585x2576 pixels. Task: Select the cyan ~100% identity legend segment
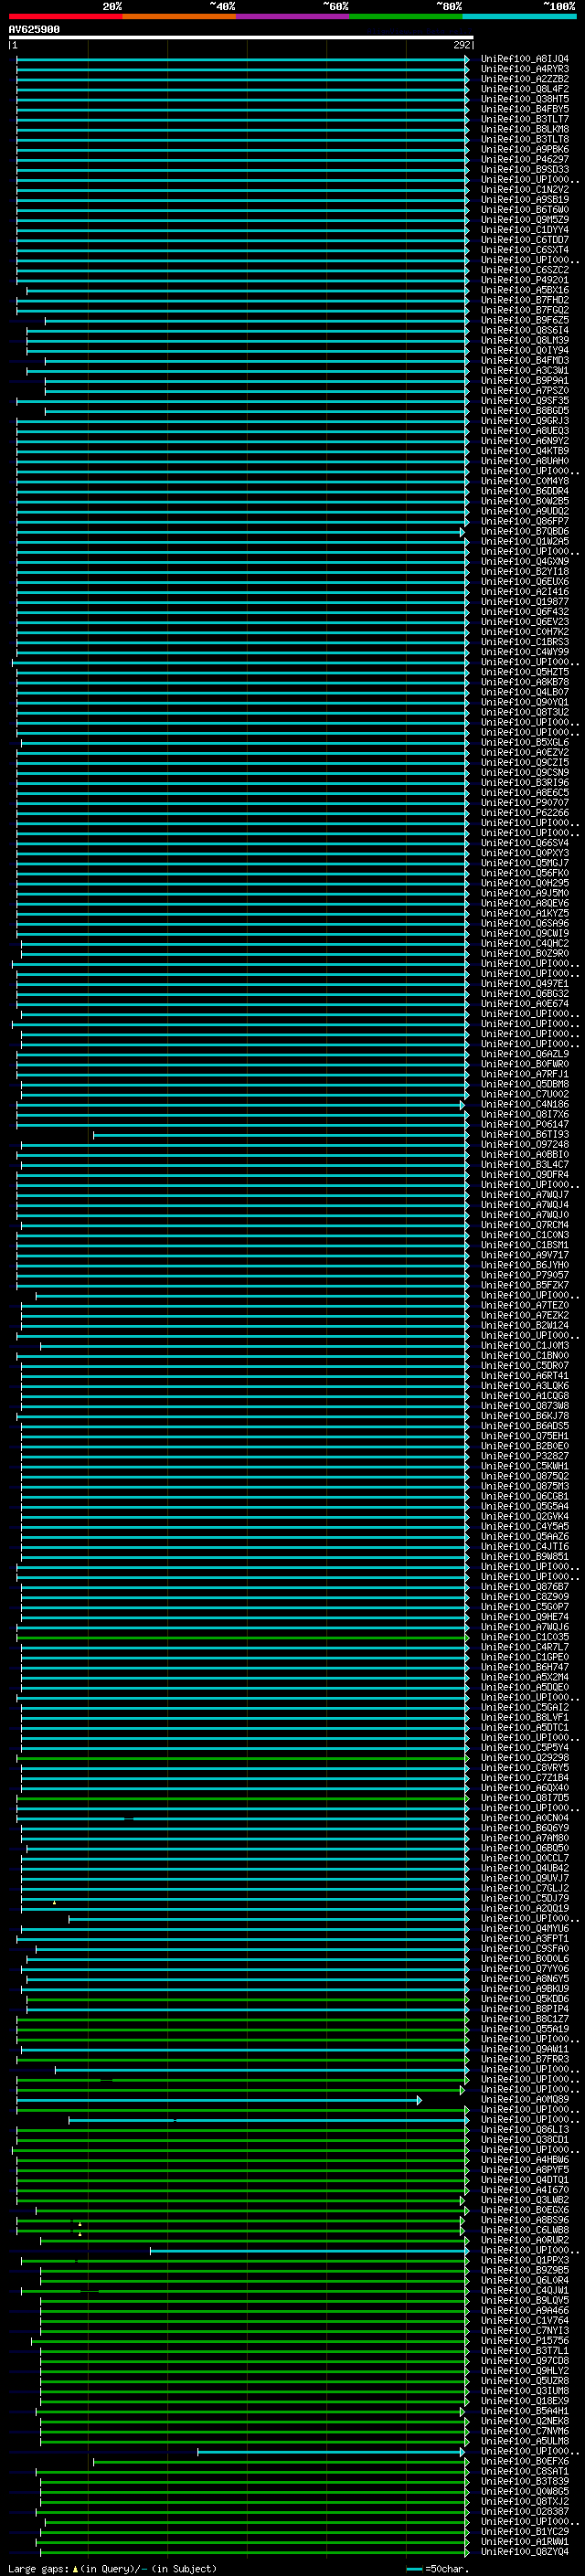(520, 16)
